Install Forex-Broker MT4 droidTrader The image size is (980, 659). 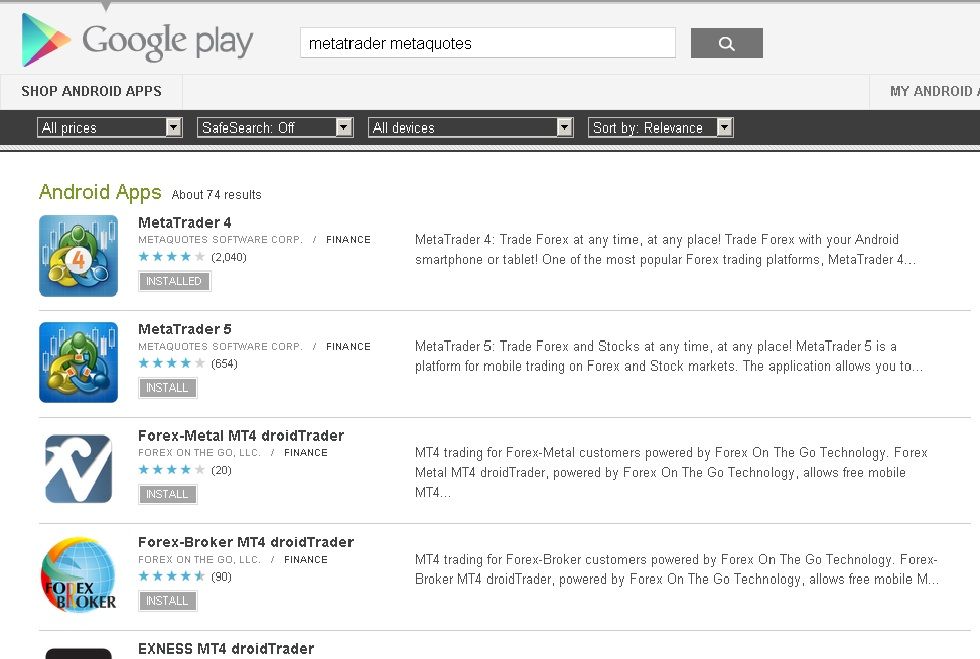pyautogui.click(x=168, y=601)
